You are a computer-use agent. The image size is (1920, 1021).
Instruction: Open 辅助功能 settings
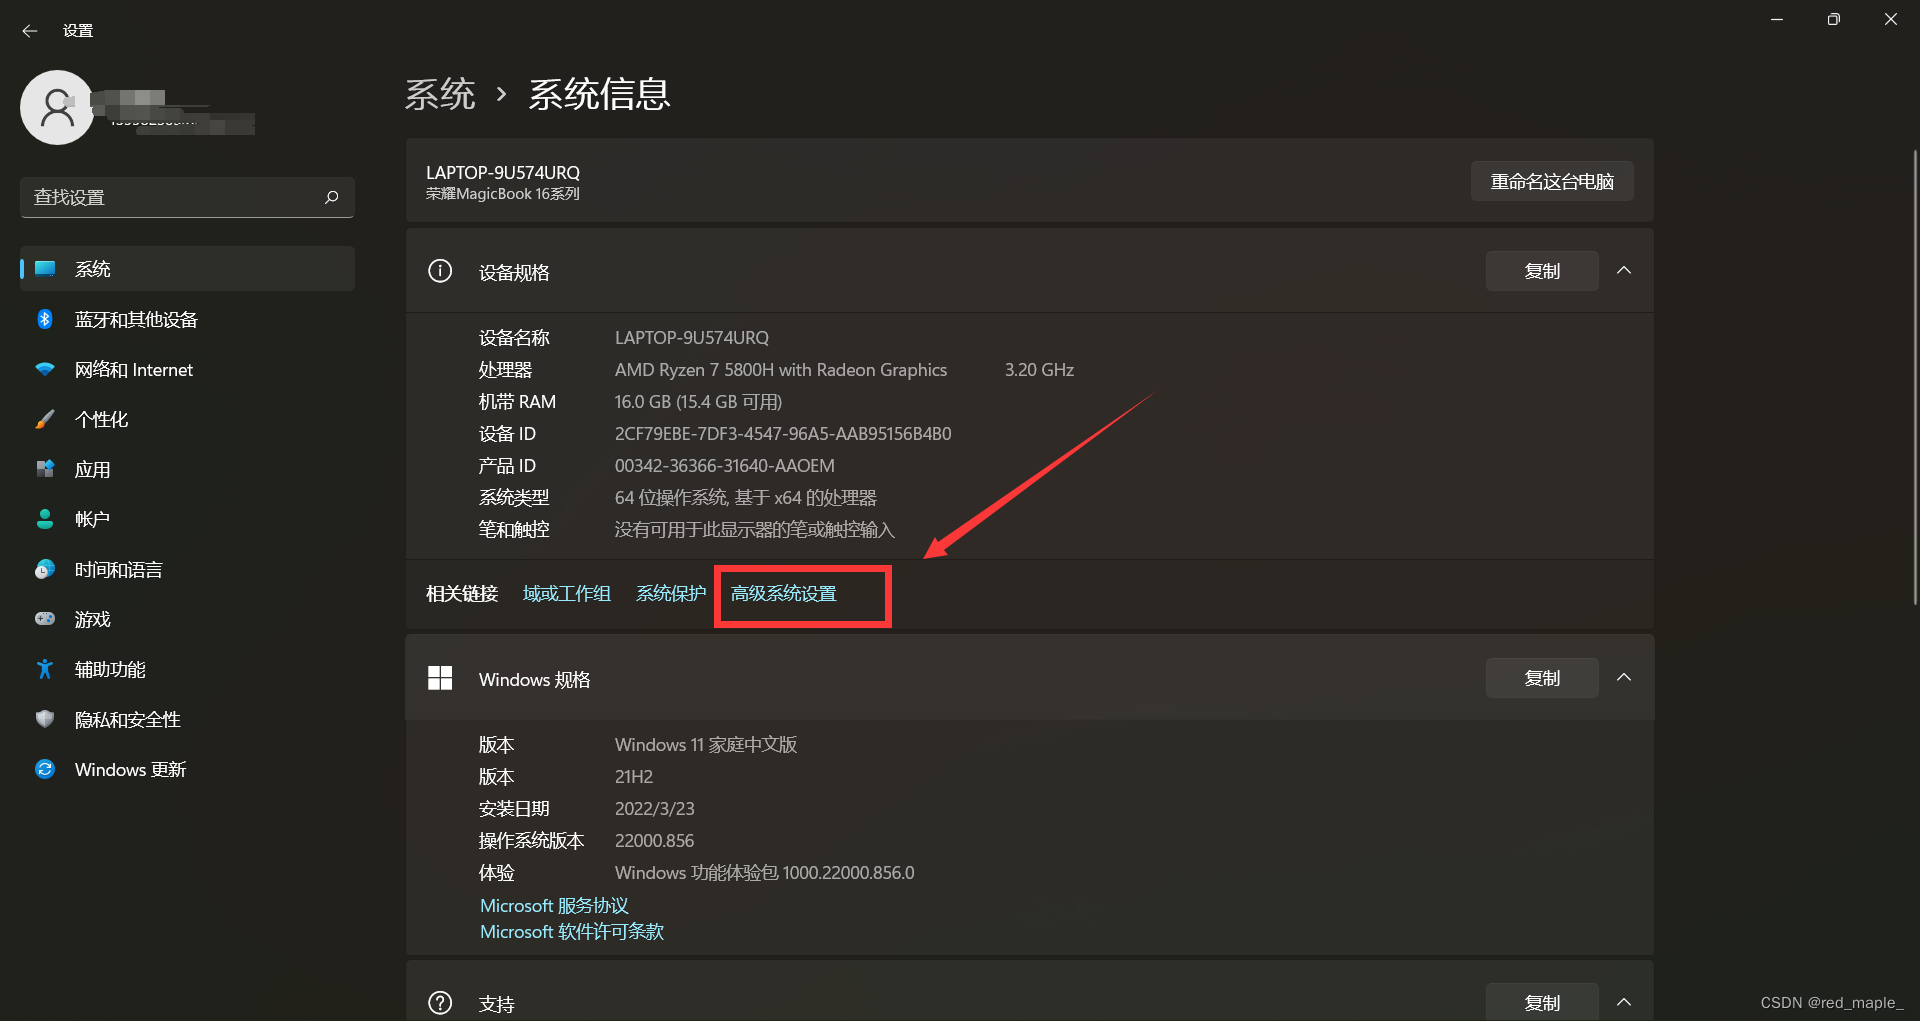(187, 669)
